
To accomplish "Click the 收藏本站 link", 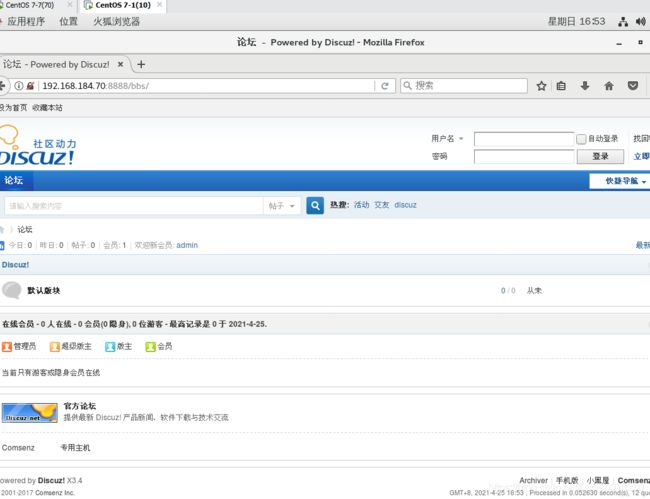I will 47,108.
